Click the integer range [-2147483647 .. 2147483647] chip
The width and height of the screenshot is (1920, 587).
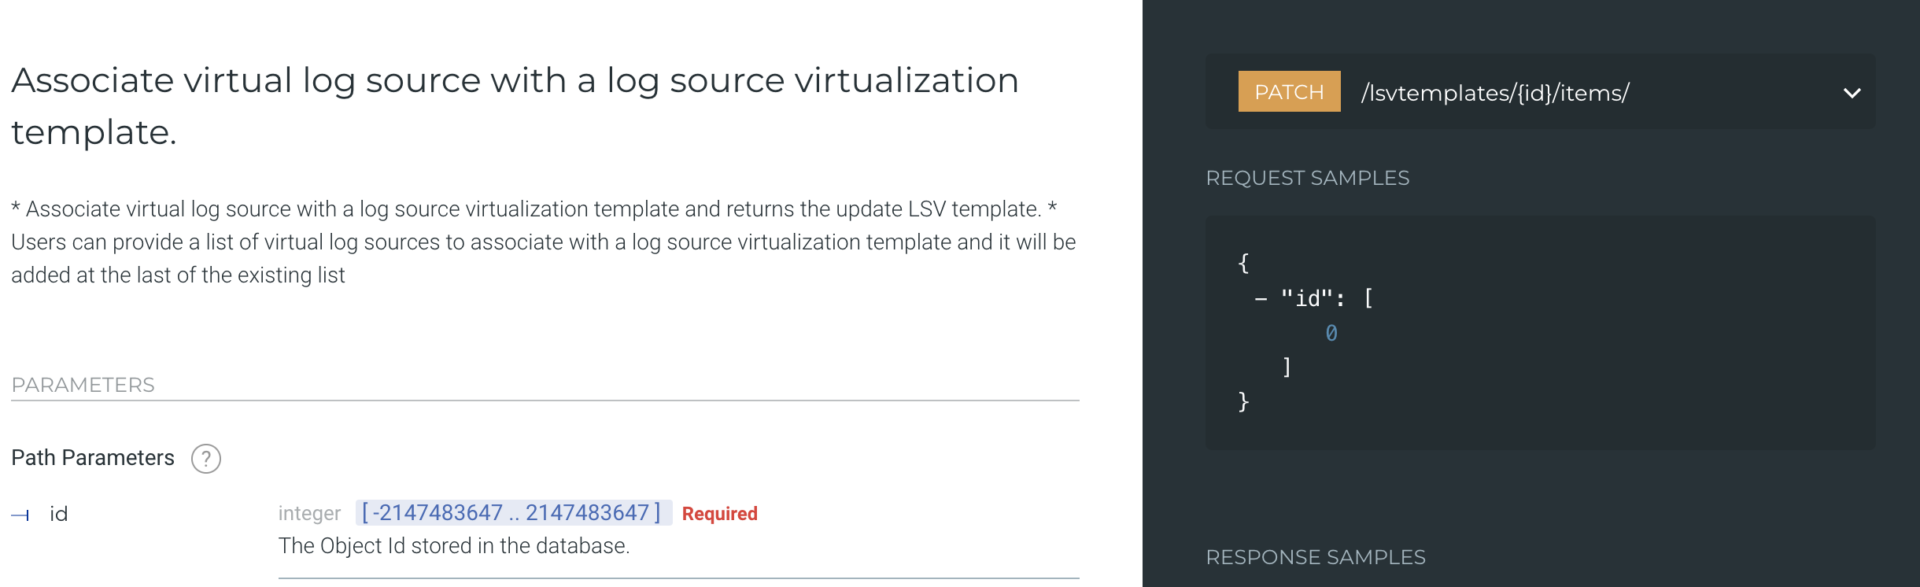point(512,512)
